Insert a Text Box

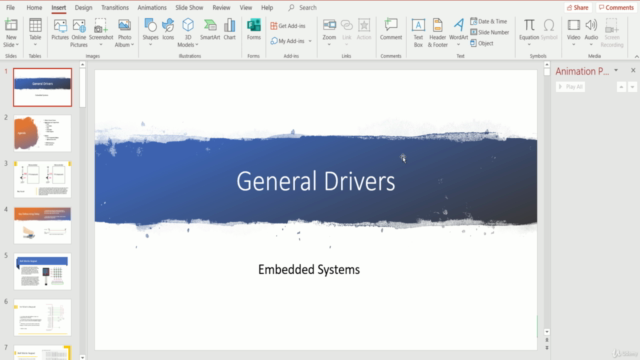(x=418, y=33)
